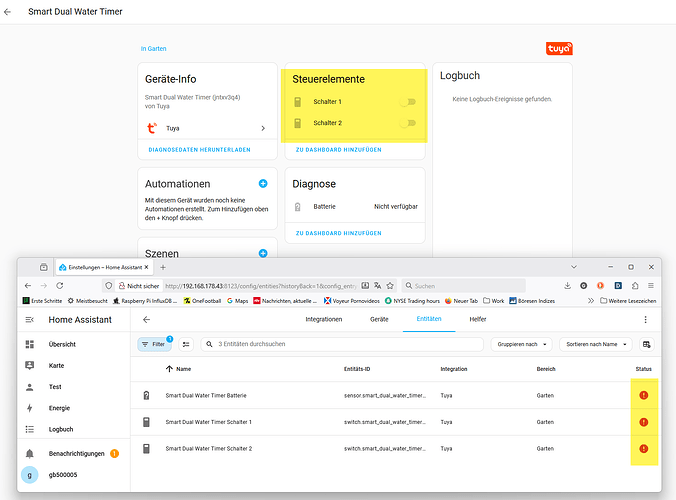Open 'Sortieren nach Name' dropdown
The width and height of the screenshot is (676, 500).
pos(596,344)
